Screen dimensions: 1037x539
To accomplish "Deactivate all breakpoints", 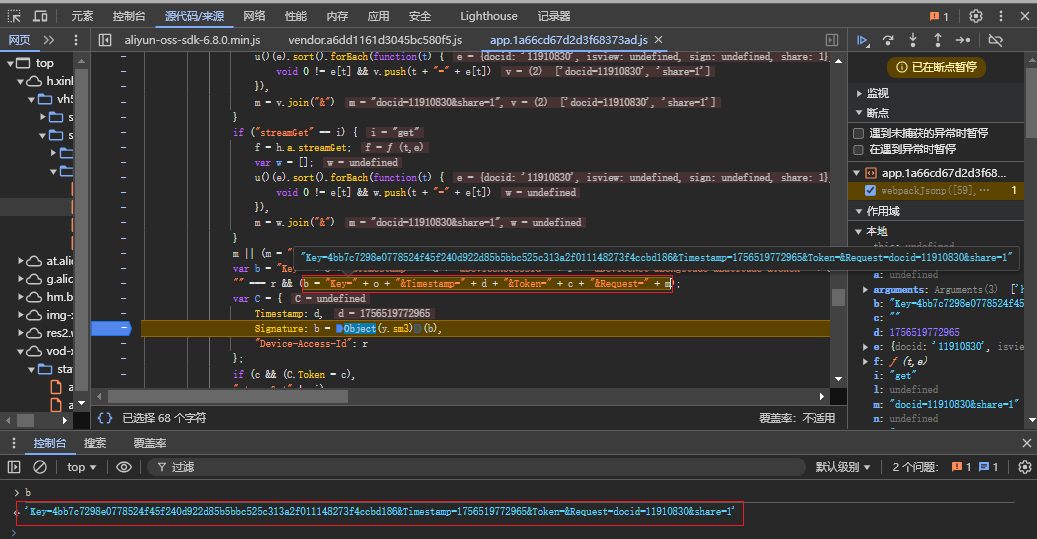I will [995, 40].
